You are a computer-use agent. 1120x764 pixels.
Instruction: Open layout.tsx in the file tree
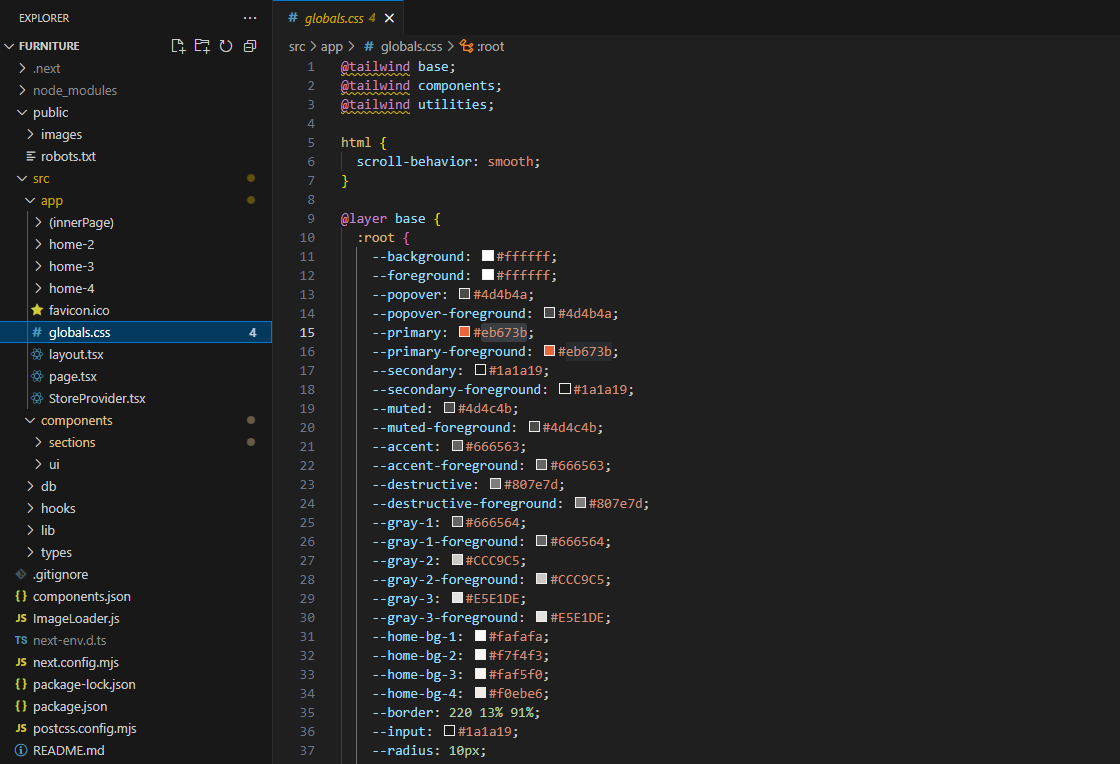click(76, 354)
